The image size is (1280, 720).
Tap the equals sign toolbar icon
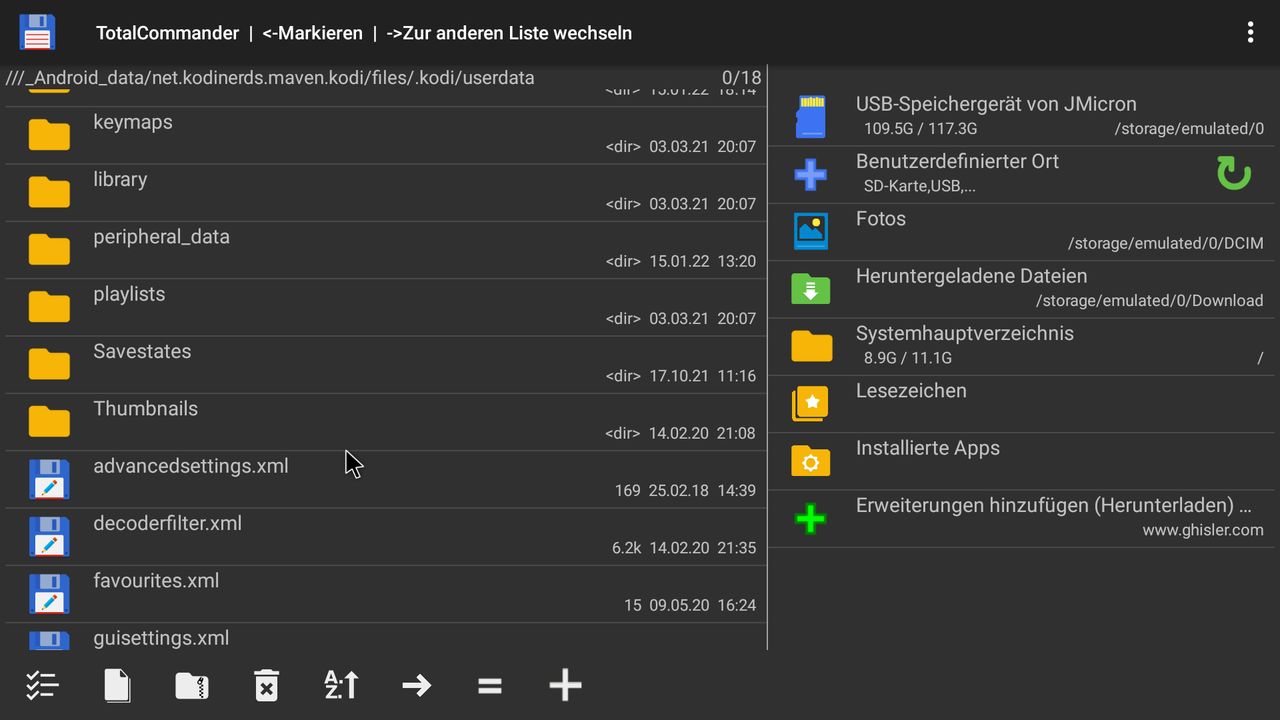point(490,686)
